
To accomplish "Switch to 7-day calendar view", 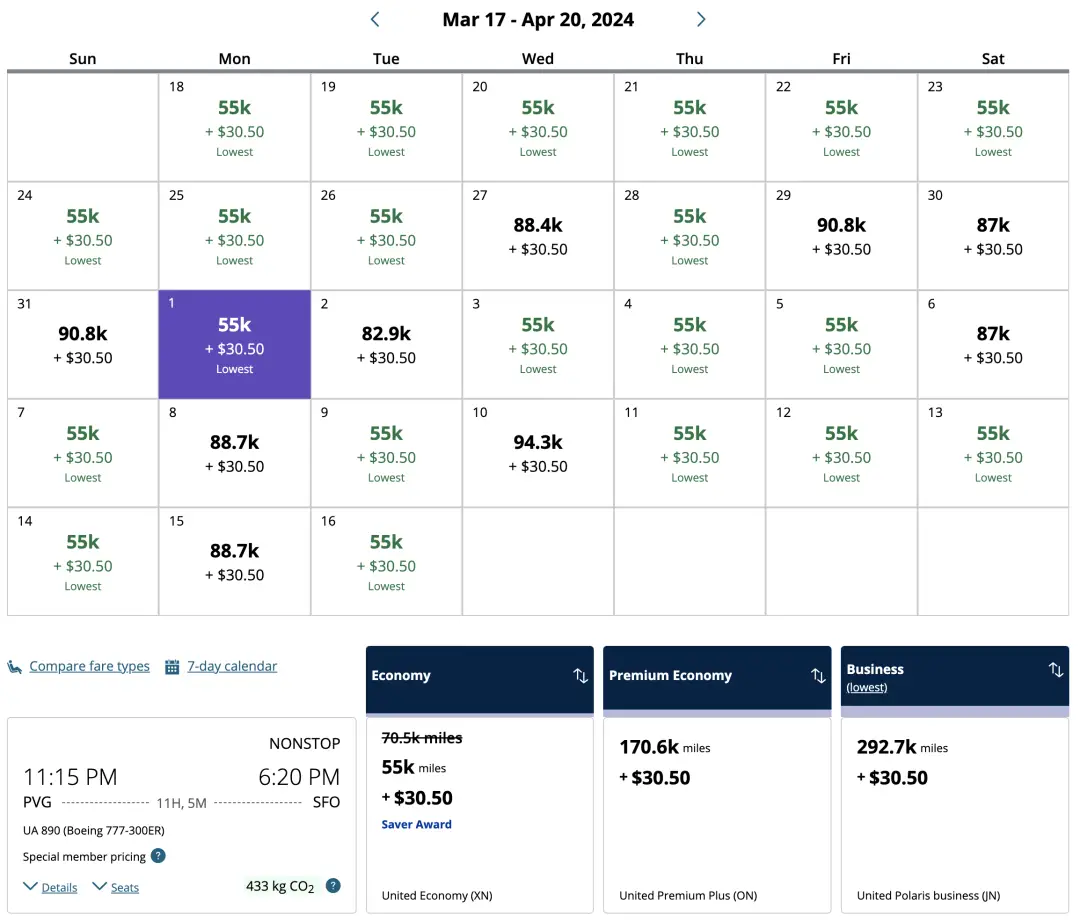I will (232, 667).
